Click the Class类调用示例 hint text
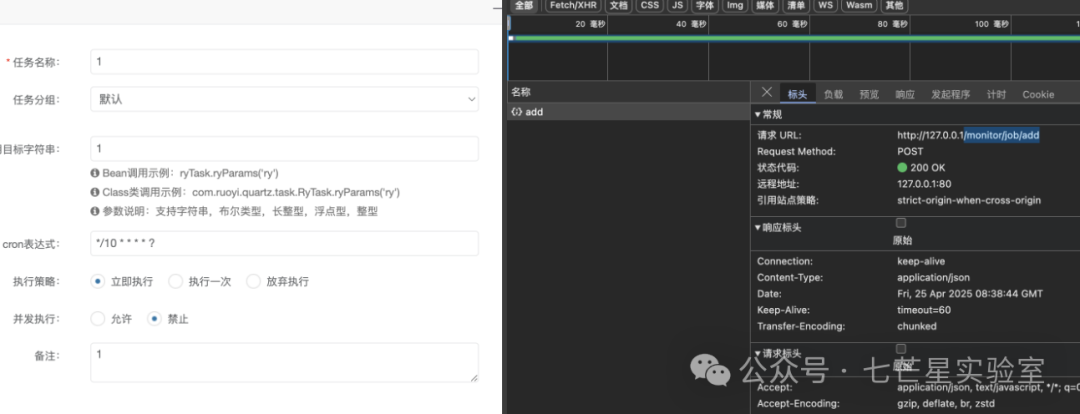Screen dimensions: 1080x414 click(245, 192)
